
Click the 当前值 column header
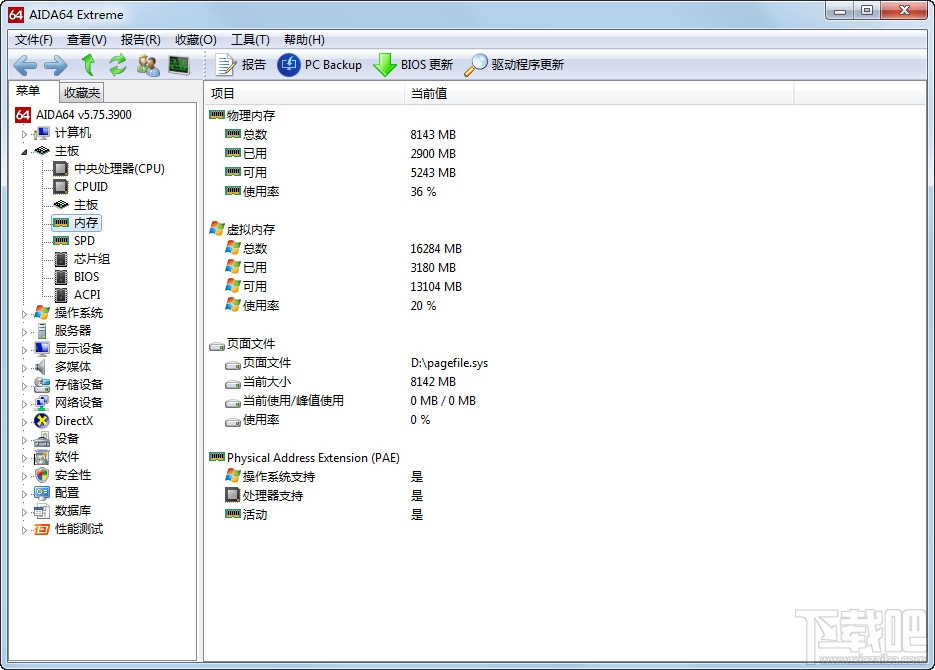tap(599, 94)
